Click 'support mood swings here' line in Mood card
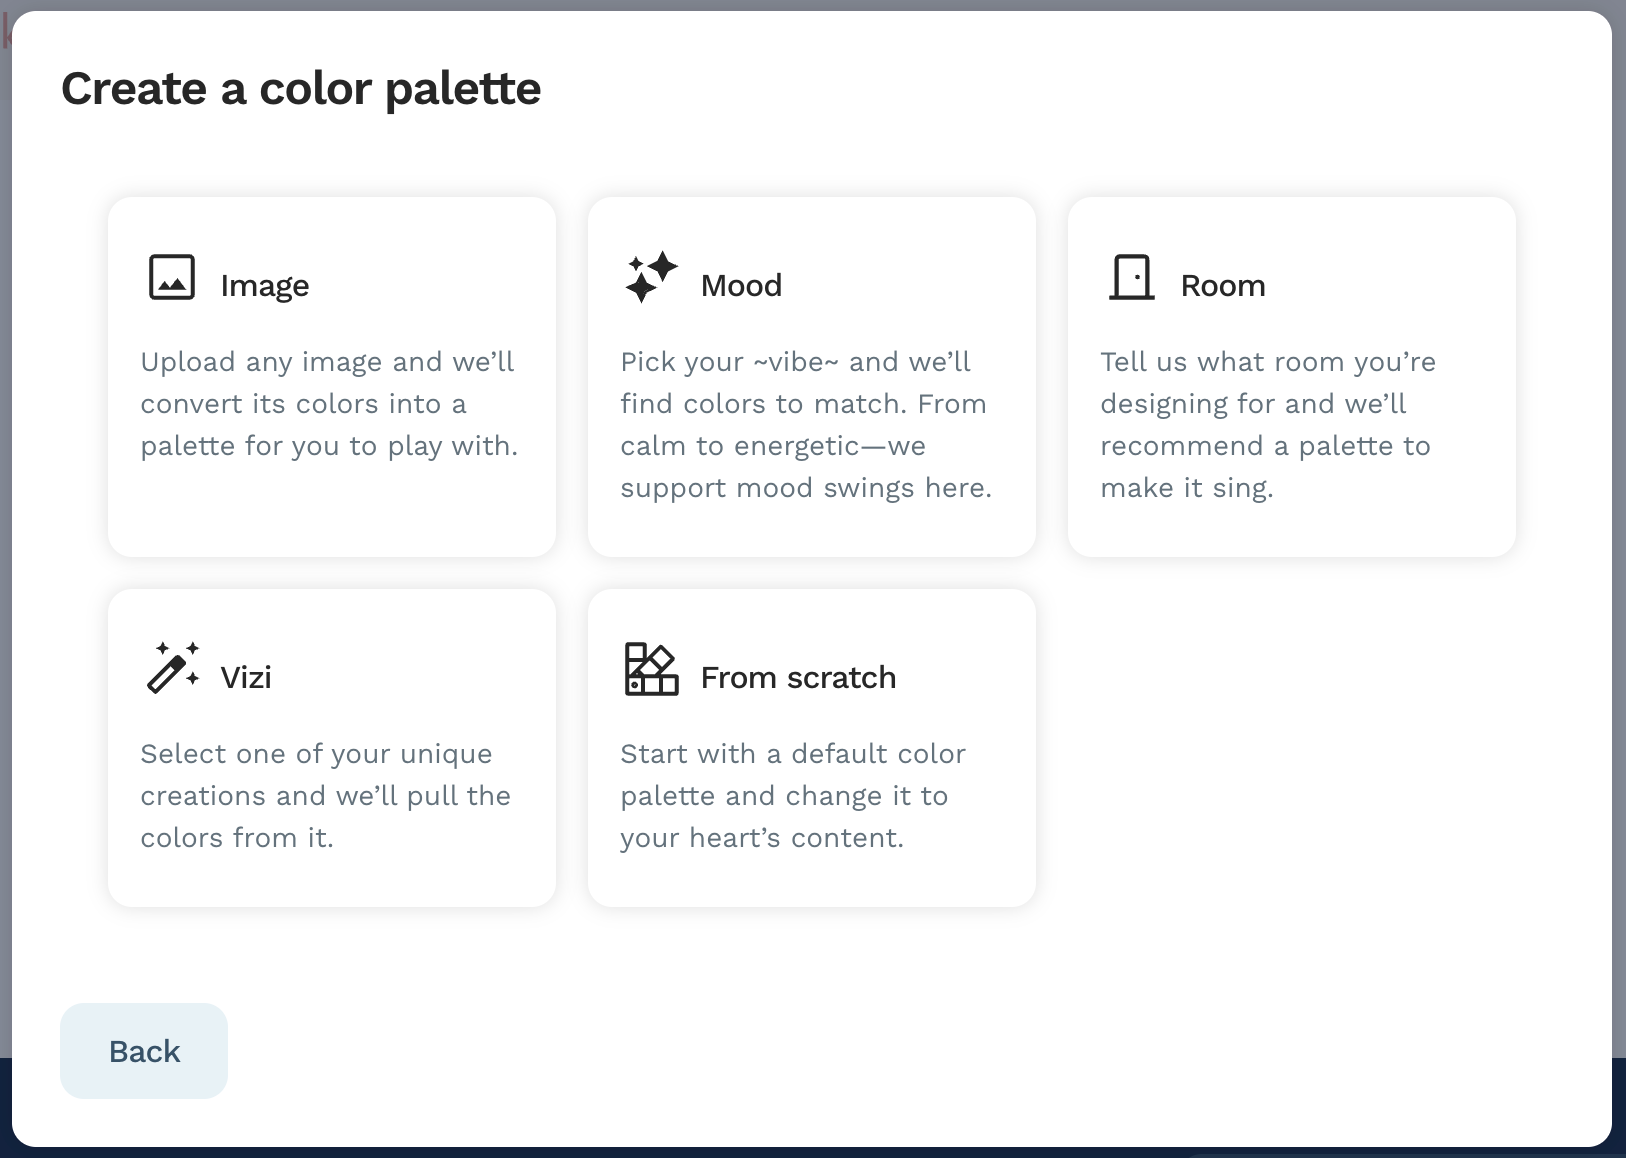The image size is (1626, 1158). [806, 488]
